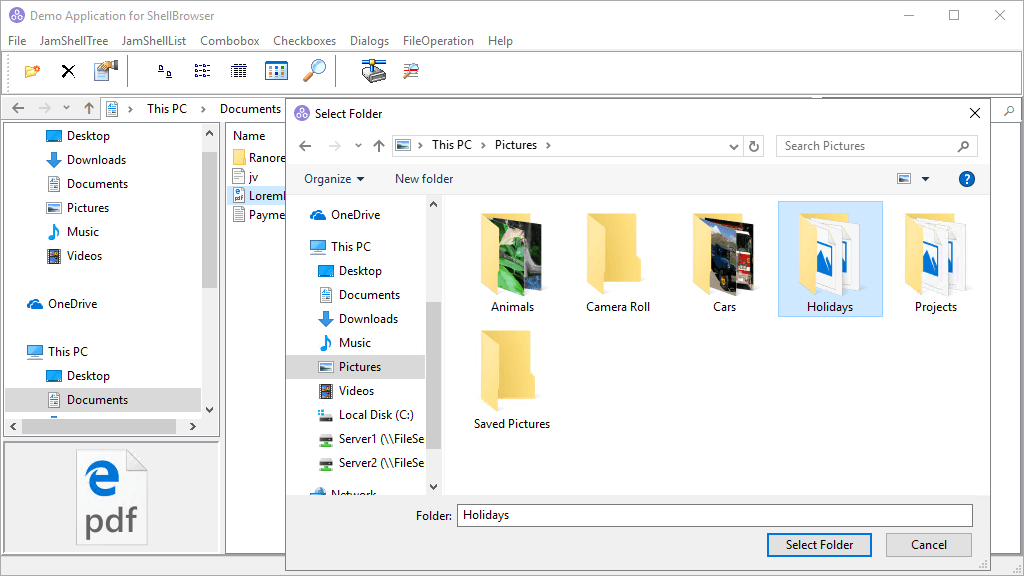The width and height of the screenshot is (1024, 576).
Task: Open the view options dropdown in the dialog toolbar
Action: tap(923, 178)
